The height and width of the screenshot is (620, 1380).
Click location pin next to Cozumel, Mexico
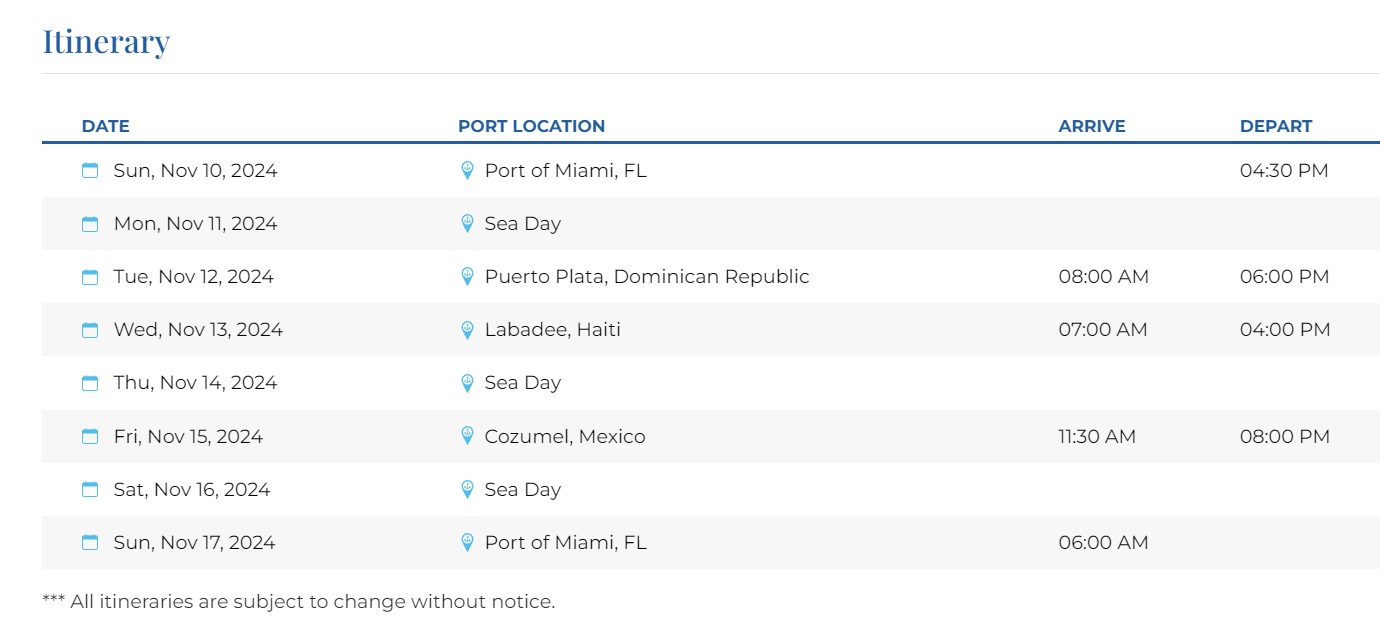(x=467, y=436)
